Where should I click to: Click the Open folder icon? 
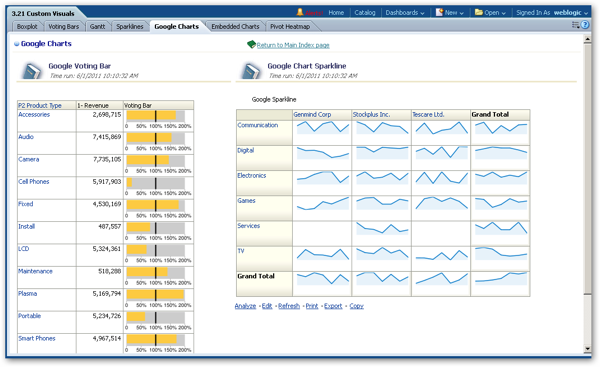(x=479, y=12)
